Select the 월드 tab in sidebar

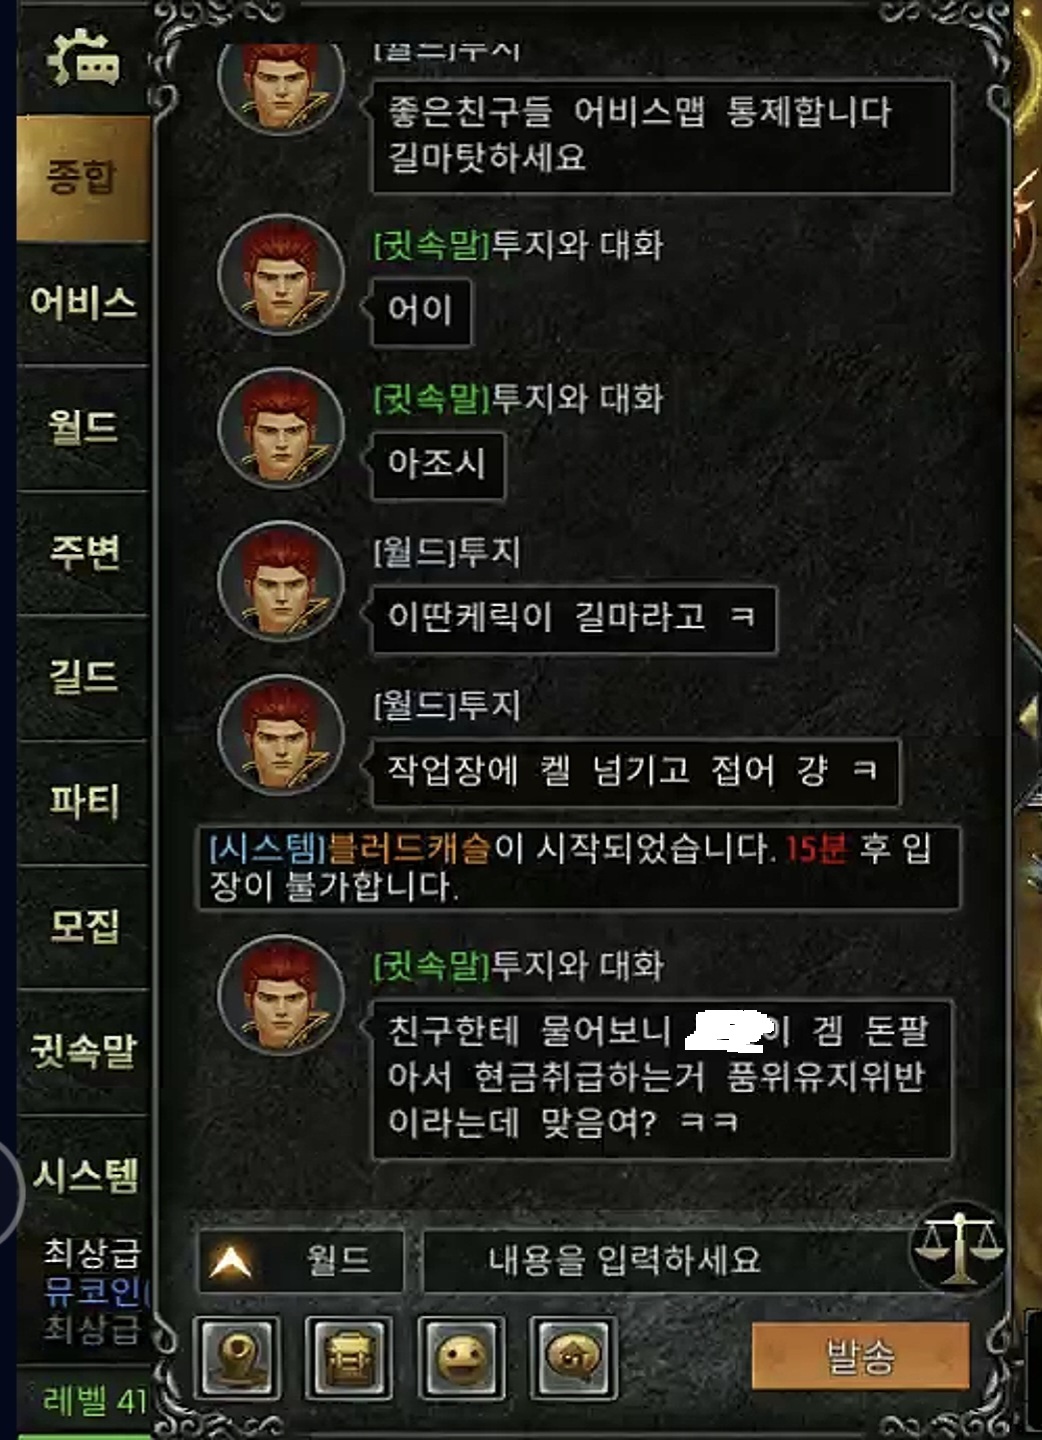pos(83,427)
